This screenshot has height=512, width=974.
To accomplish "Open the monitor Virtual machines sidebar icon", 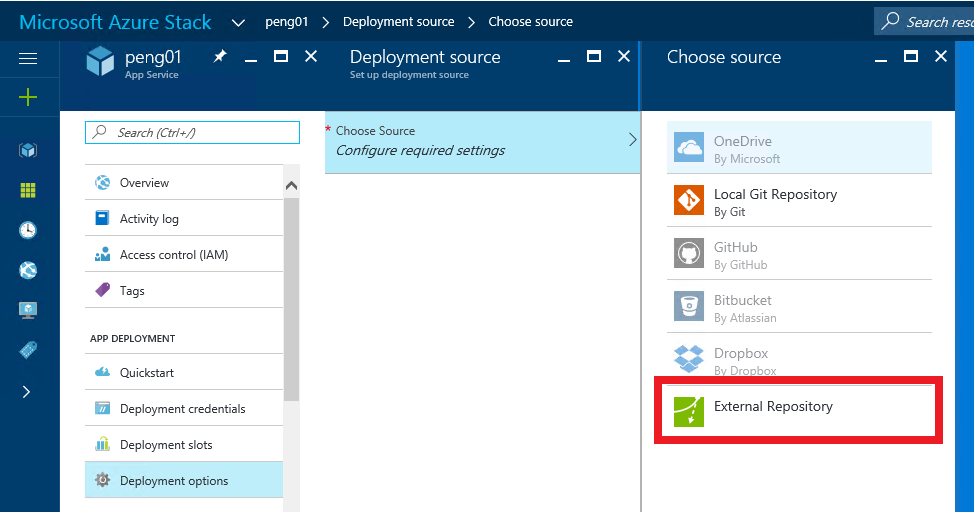I will pyautogui.click(x=28, y=310).
